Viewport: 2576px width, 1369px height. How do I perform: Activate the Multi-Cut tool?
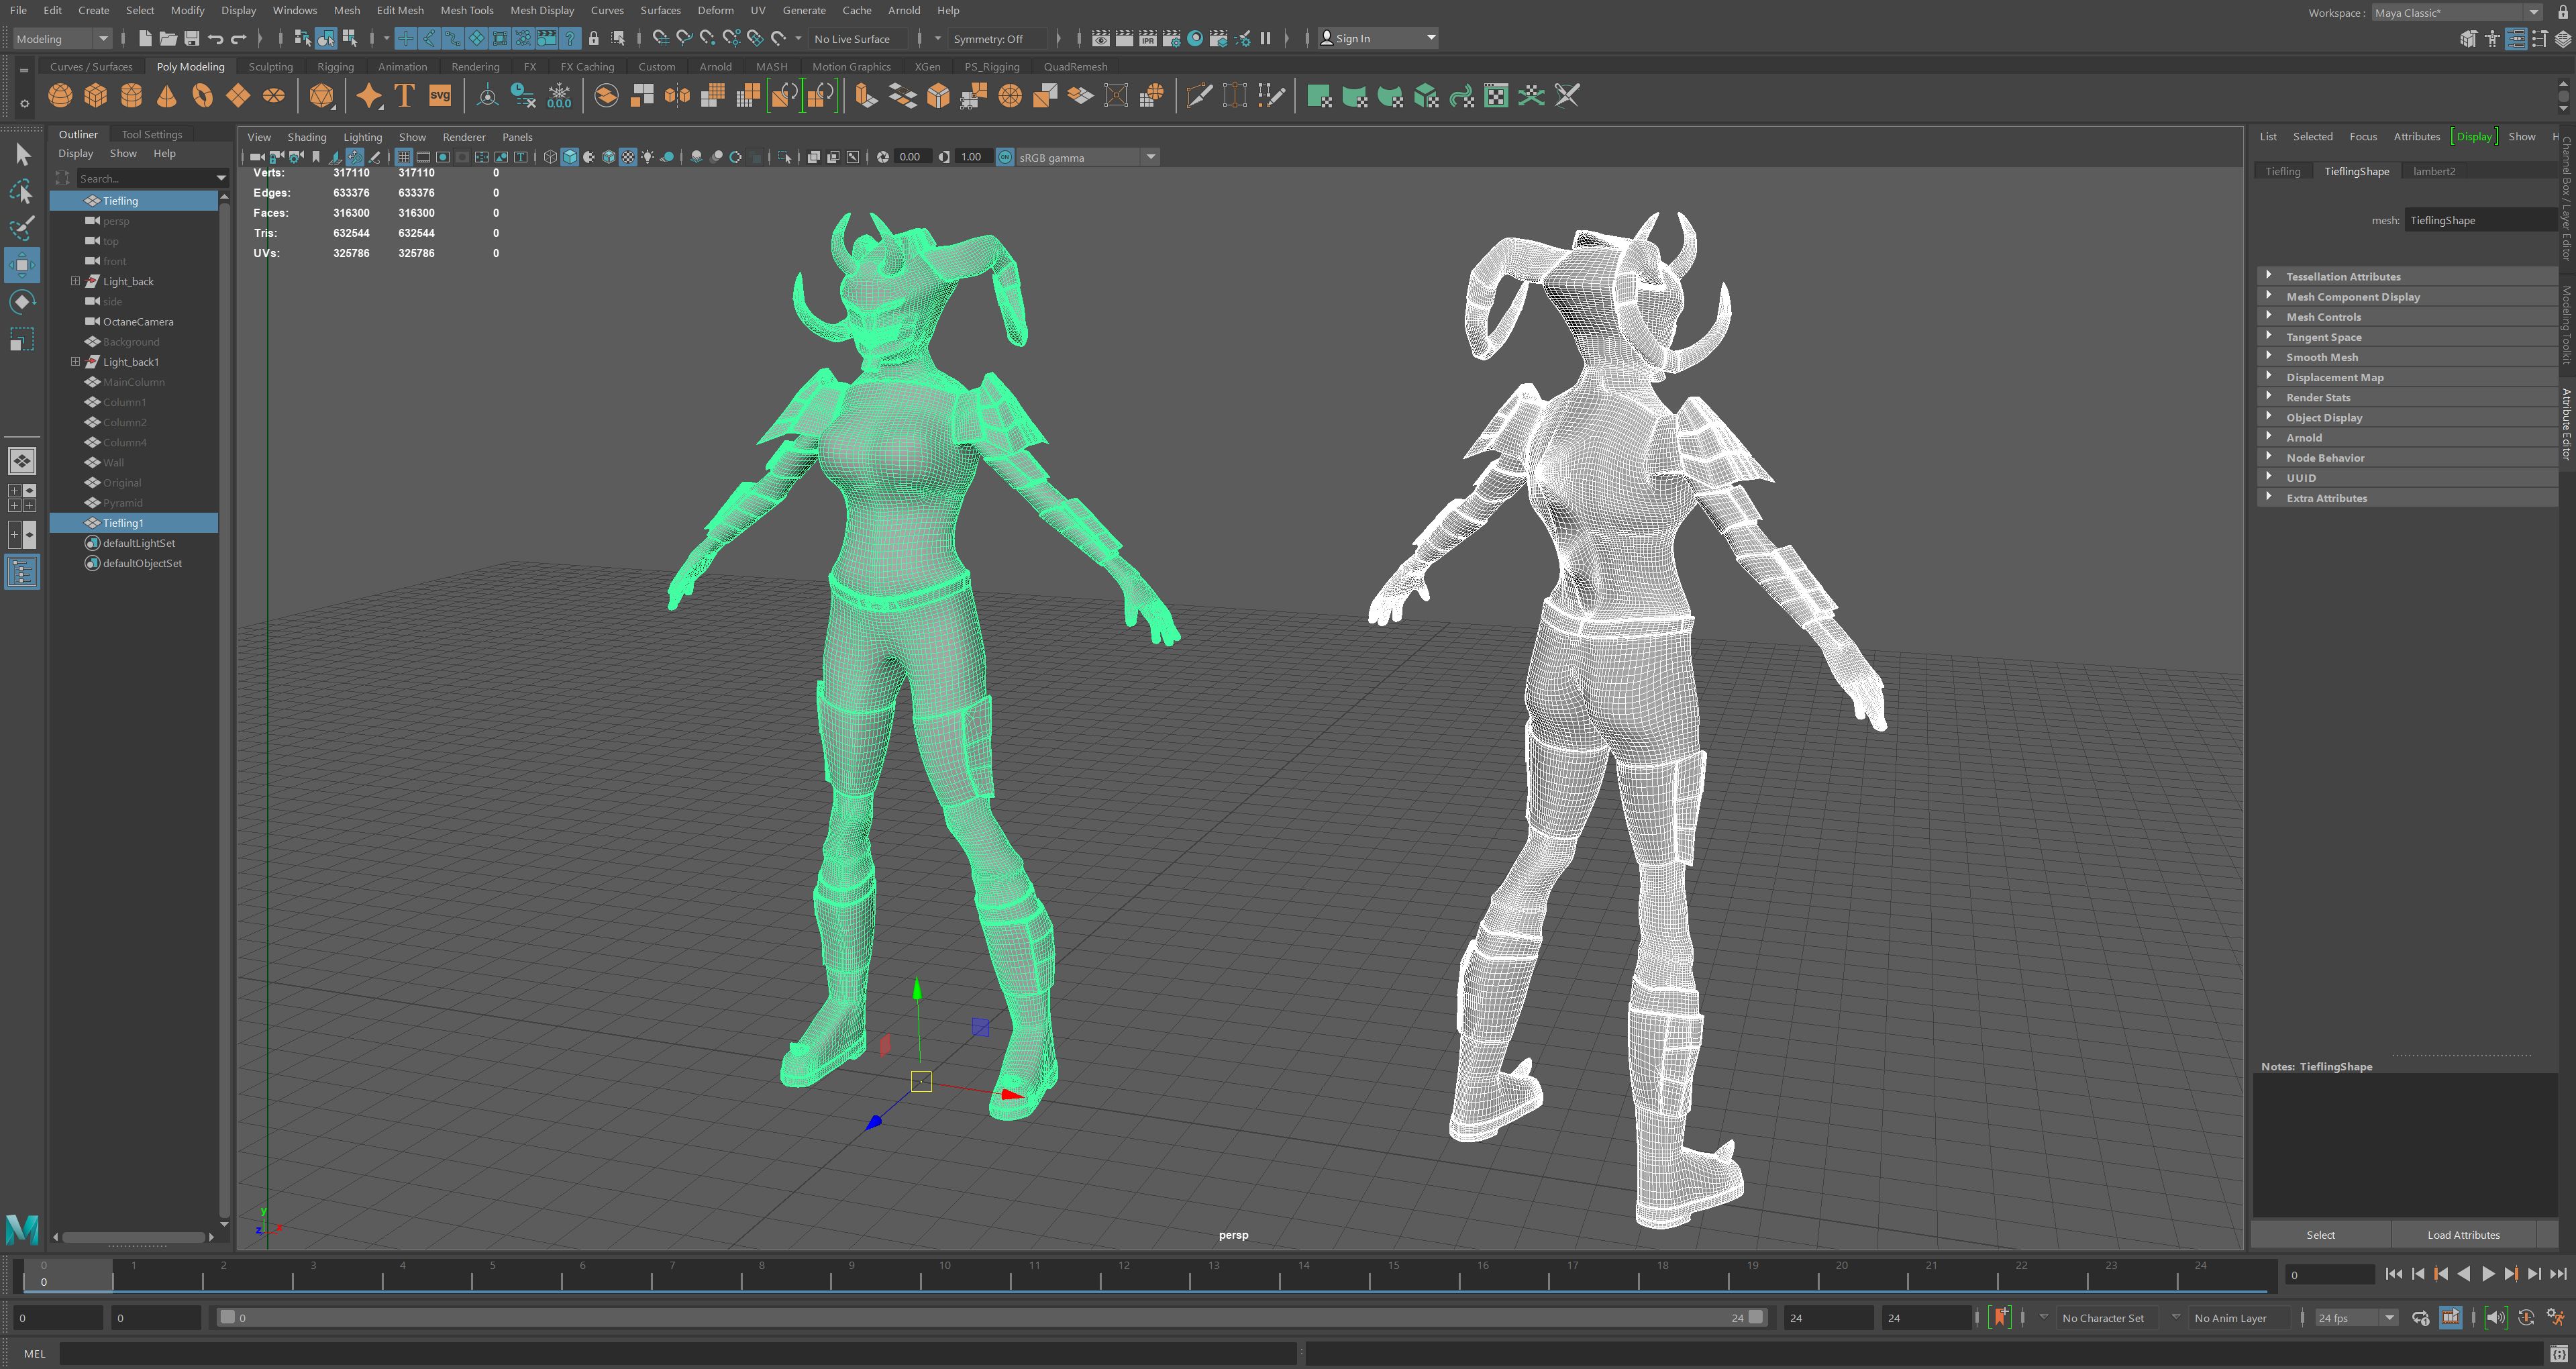(x=1198, y=95)
